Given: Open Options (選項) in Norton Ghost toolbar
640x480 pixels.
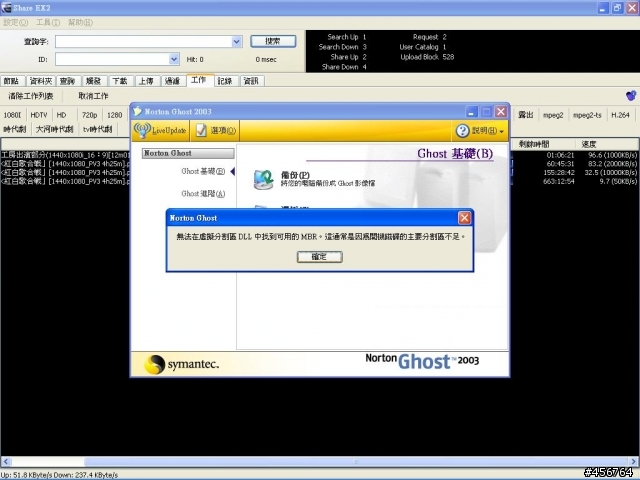Looking at the screenshot, I should pyautogui.click(x=215, y=131).
